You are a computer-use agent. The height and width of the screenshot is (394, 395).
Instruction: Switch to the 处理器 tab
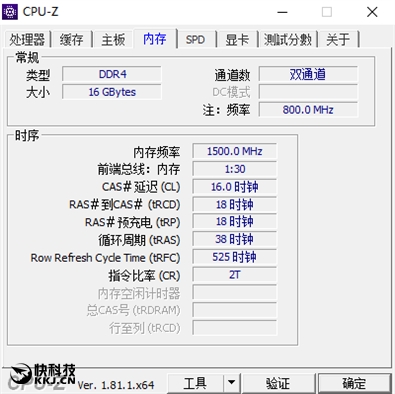[x=27, y=40]
